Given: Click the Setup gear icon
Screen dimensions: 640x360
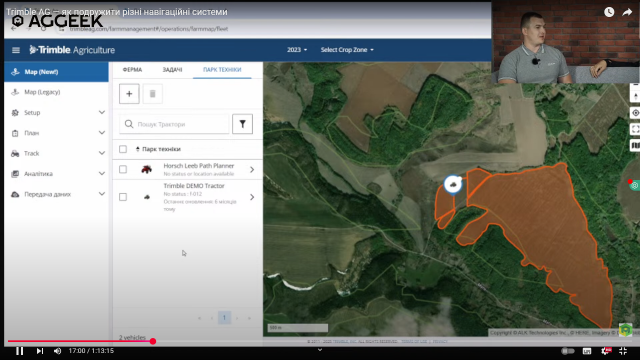Looking at the screenshot, I should 15,113.
